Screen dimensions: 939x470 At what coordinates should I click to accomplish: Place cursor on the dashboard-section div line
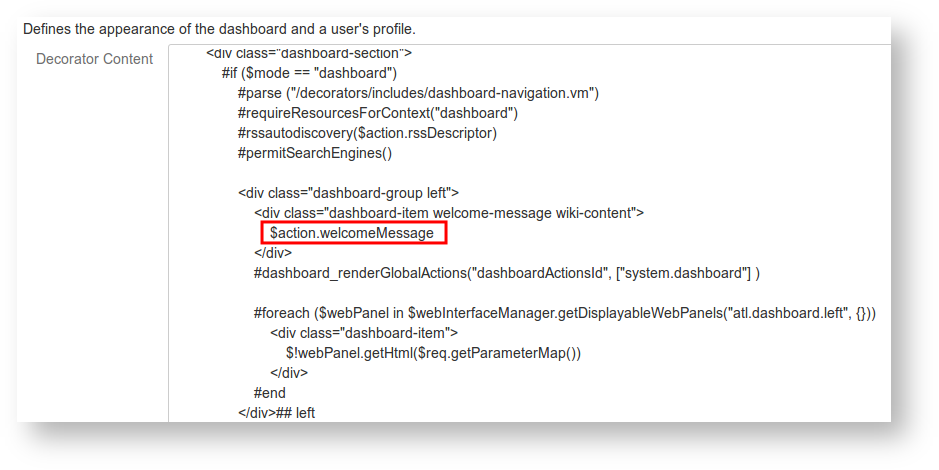point(309,52)
